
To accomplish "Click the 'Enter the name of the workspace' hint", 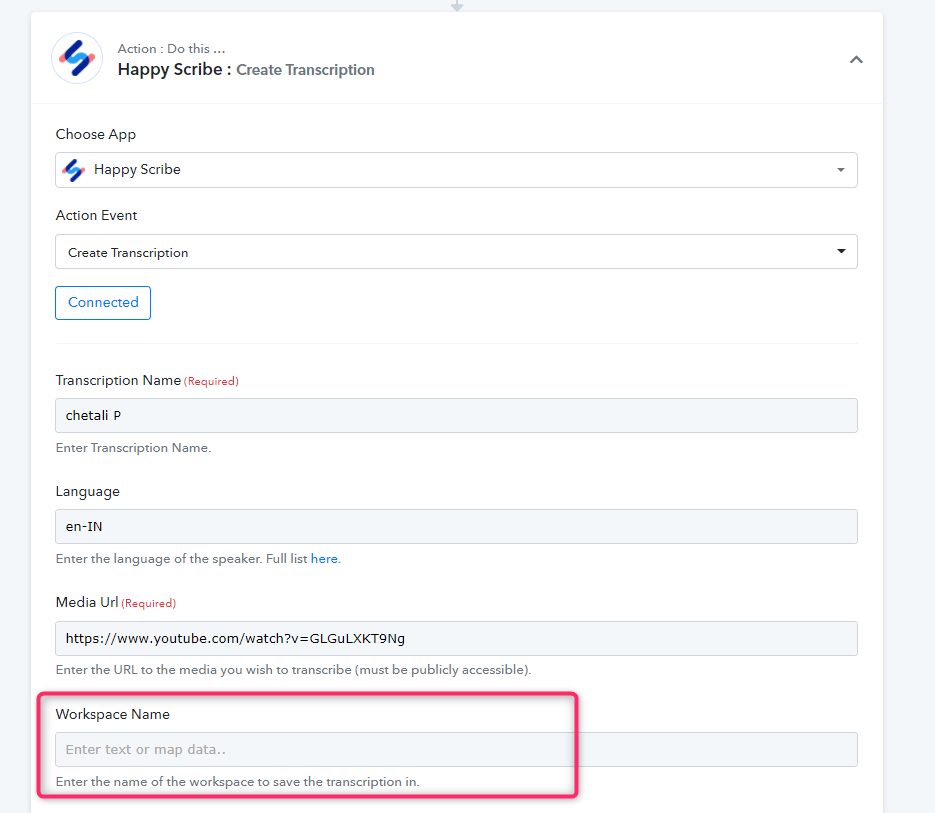I will [x=237, y=782].
